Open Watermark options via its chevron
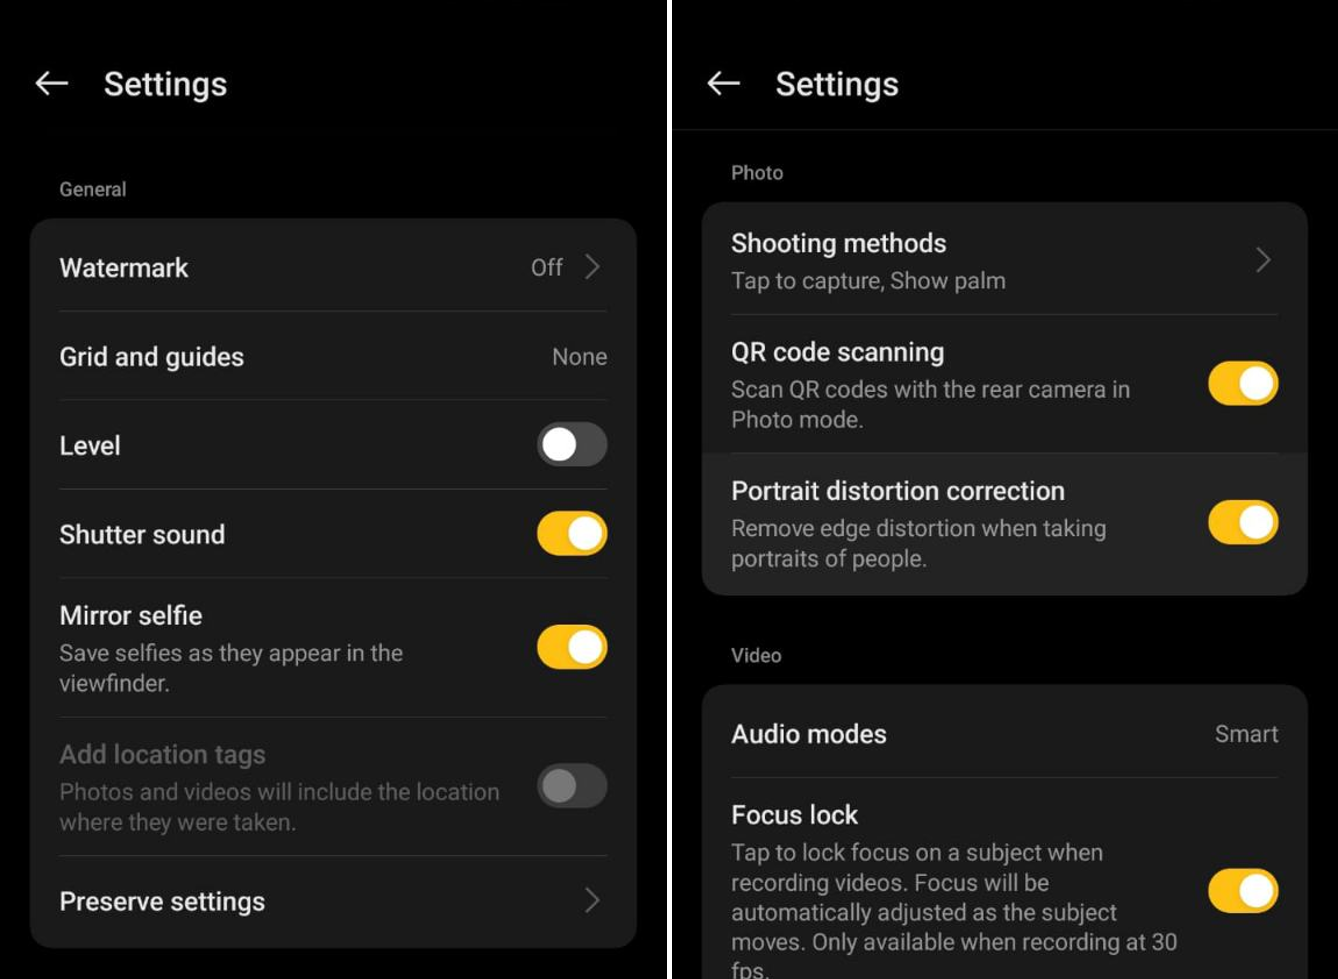 click(592, 267)
